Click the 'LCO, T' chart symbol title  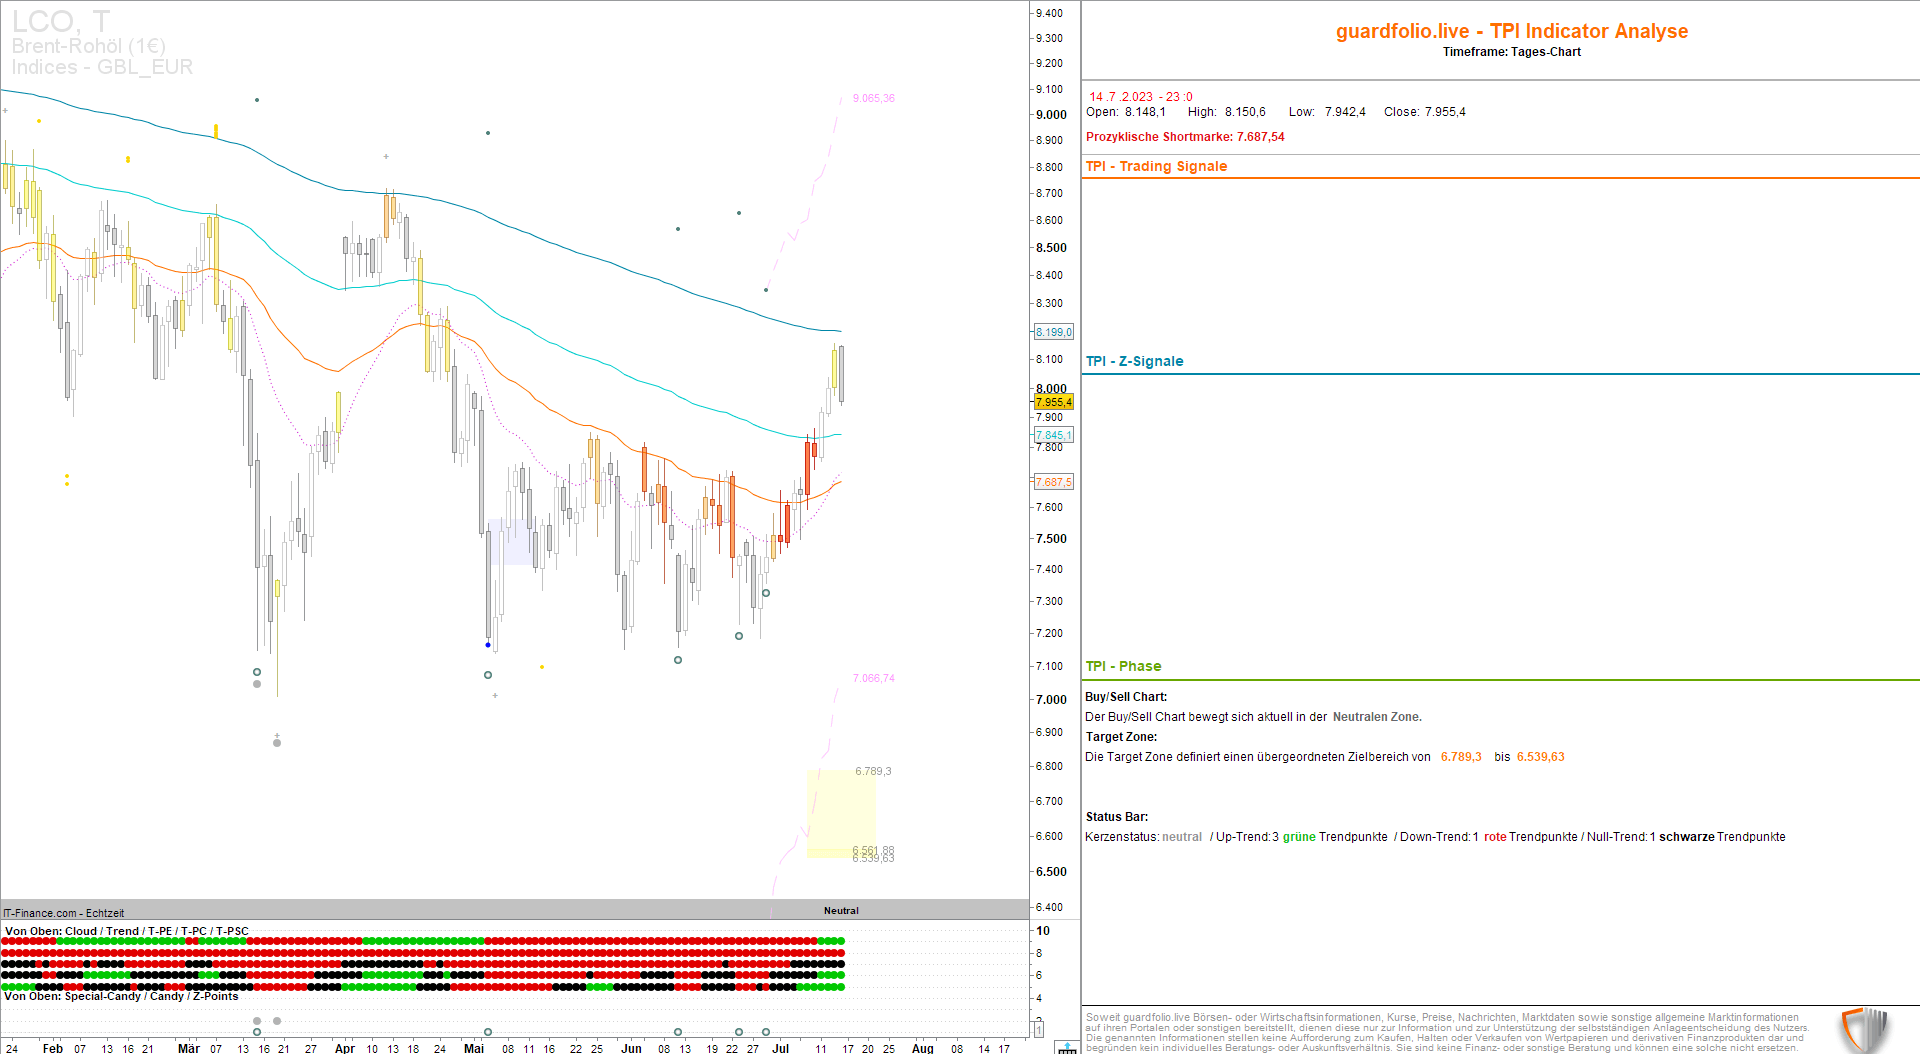point(60,21)
